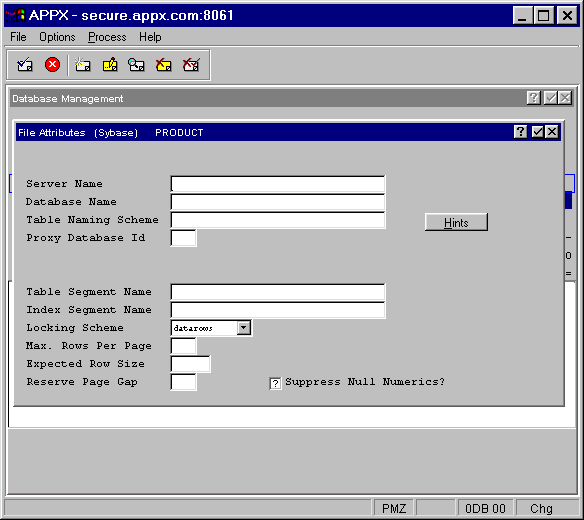Screen dimensions: 584x520
Task: Click the red cancel toolbar icon
Action: coord(52,65)
